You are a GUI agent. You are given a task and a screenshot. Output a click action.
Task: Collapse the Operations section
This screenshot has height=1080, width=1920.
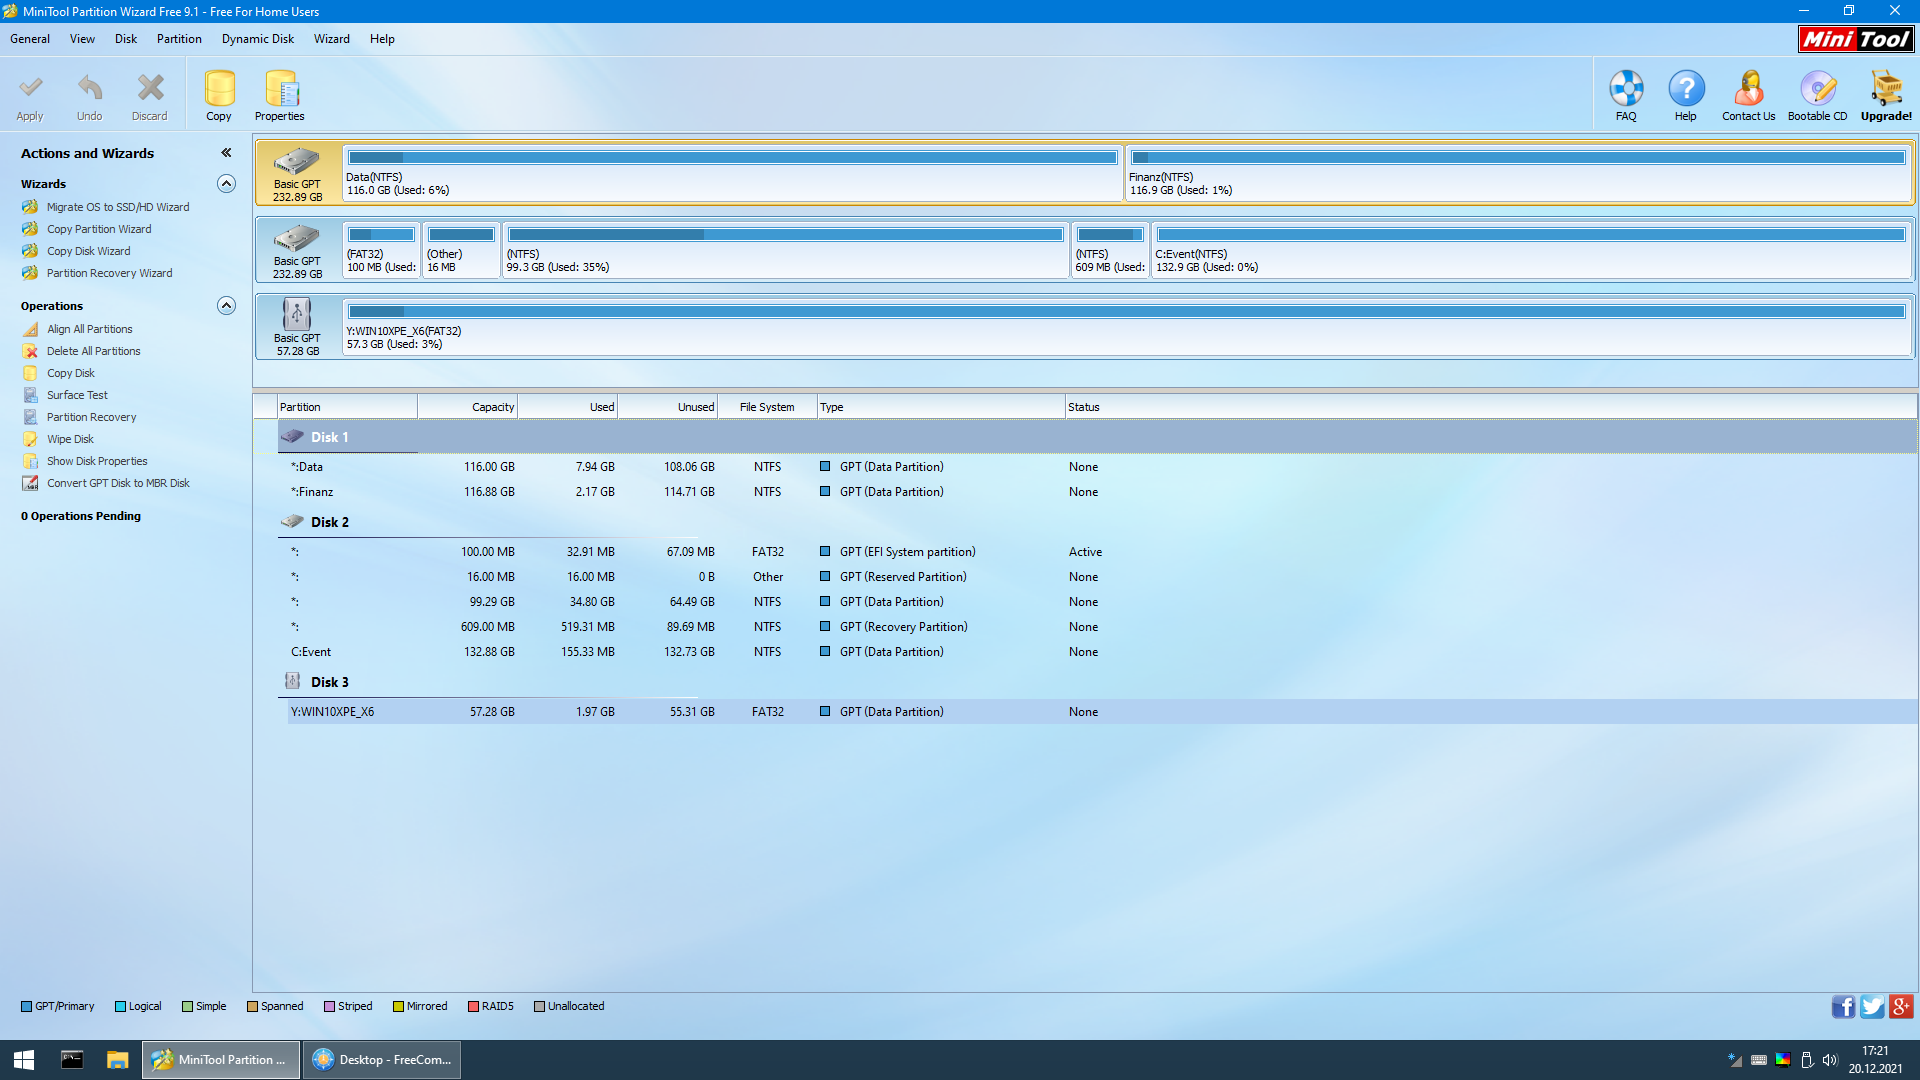point(227,306)
